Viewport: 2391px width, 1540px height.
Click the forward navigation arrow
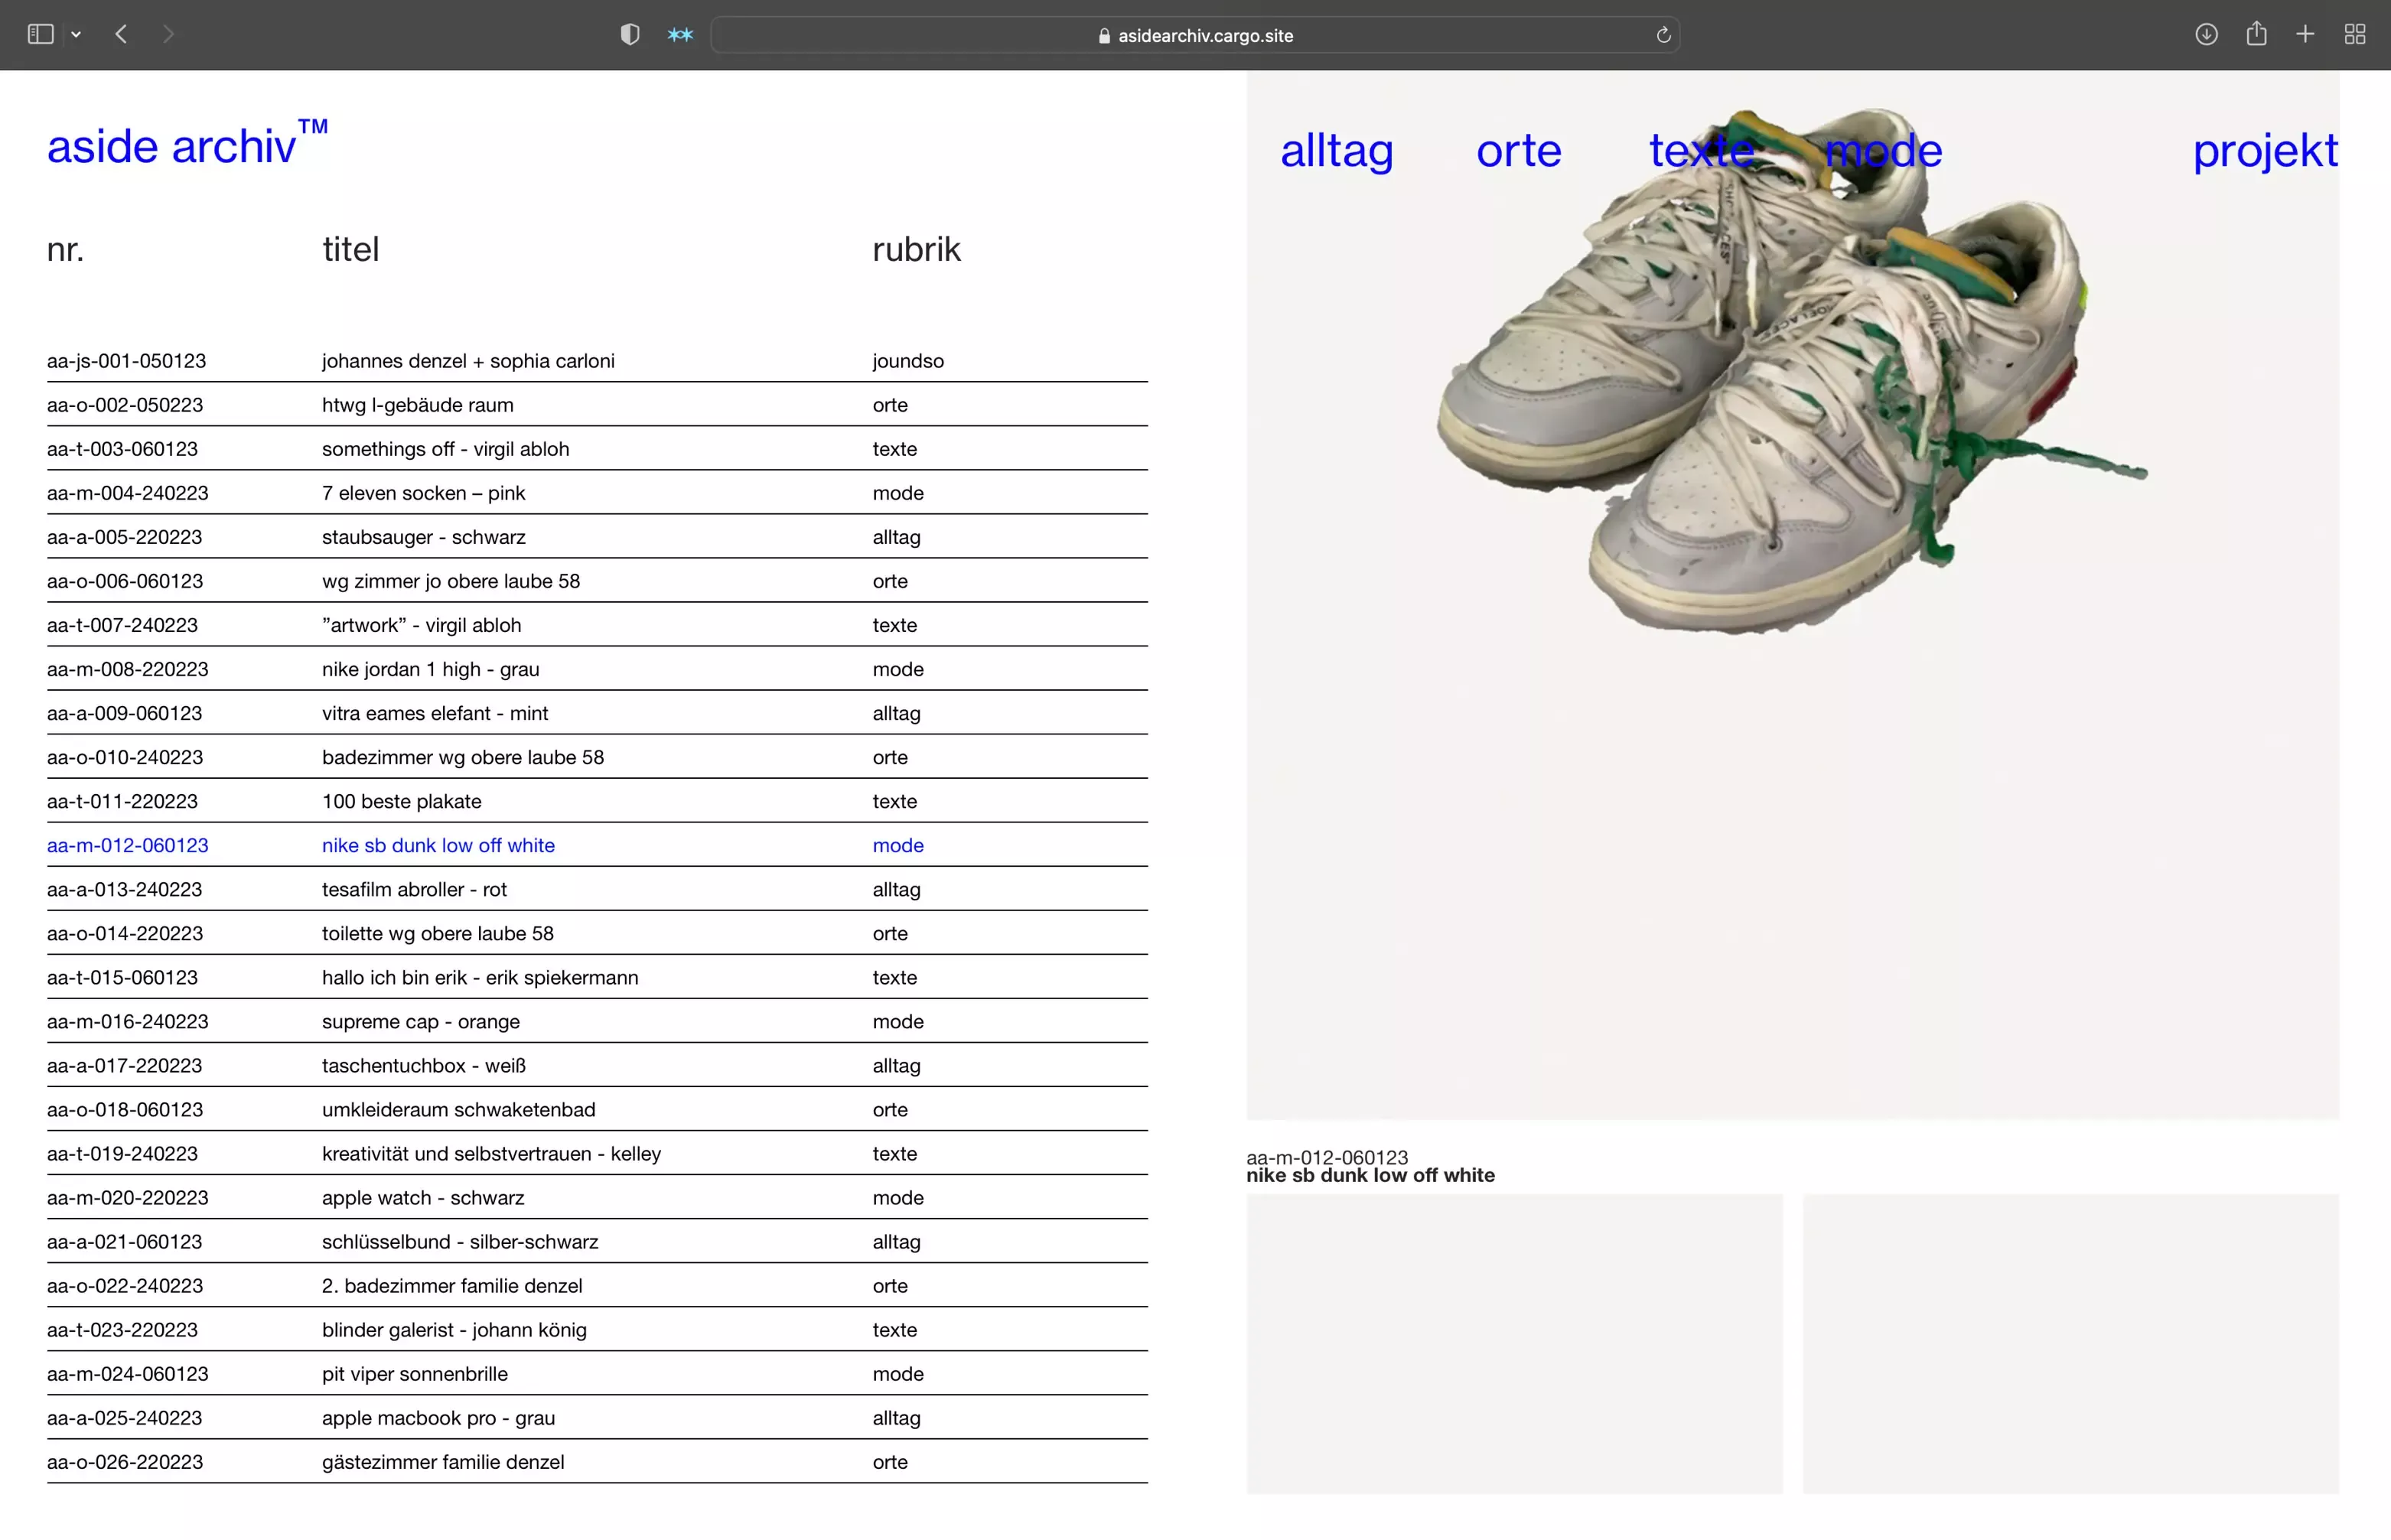coord(168,35)
